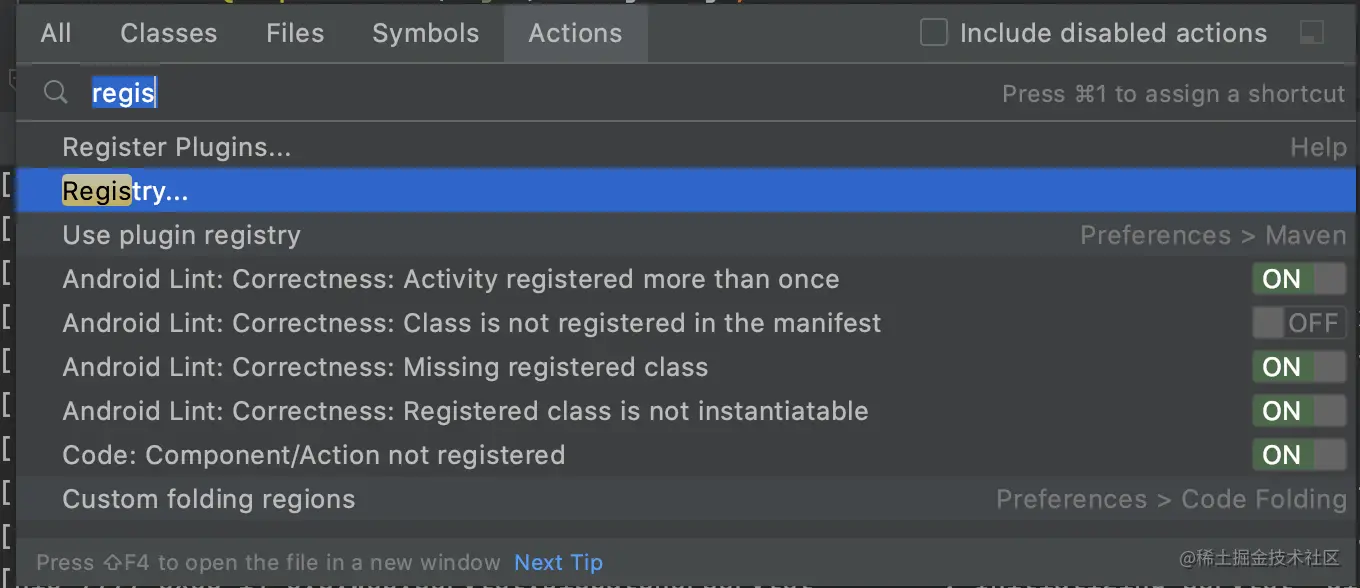Select the Symbols tab
The height and width of the screenshot is (588, 1360).
425,33
